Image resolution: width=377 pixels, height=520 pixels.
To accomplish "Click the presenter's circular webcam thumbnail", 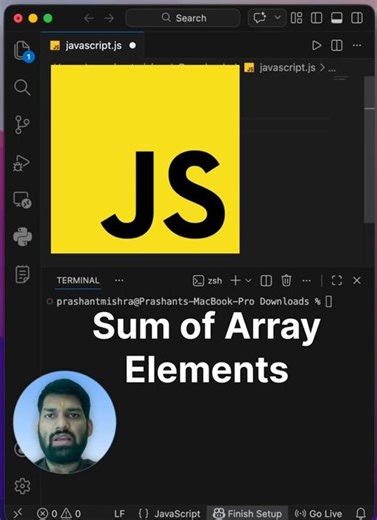I will [x=65, y=423].
